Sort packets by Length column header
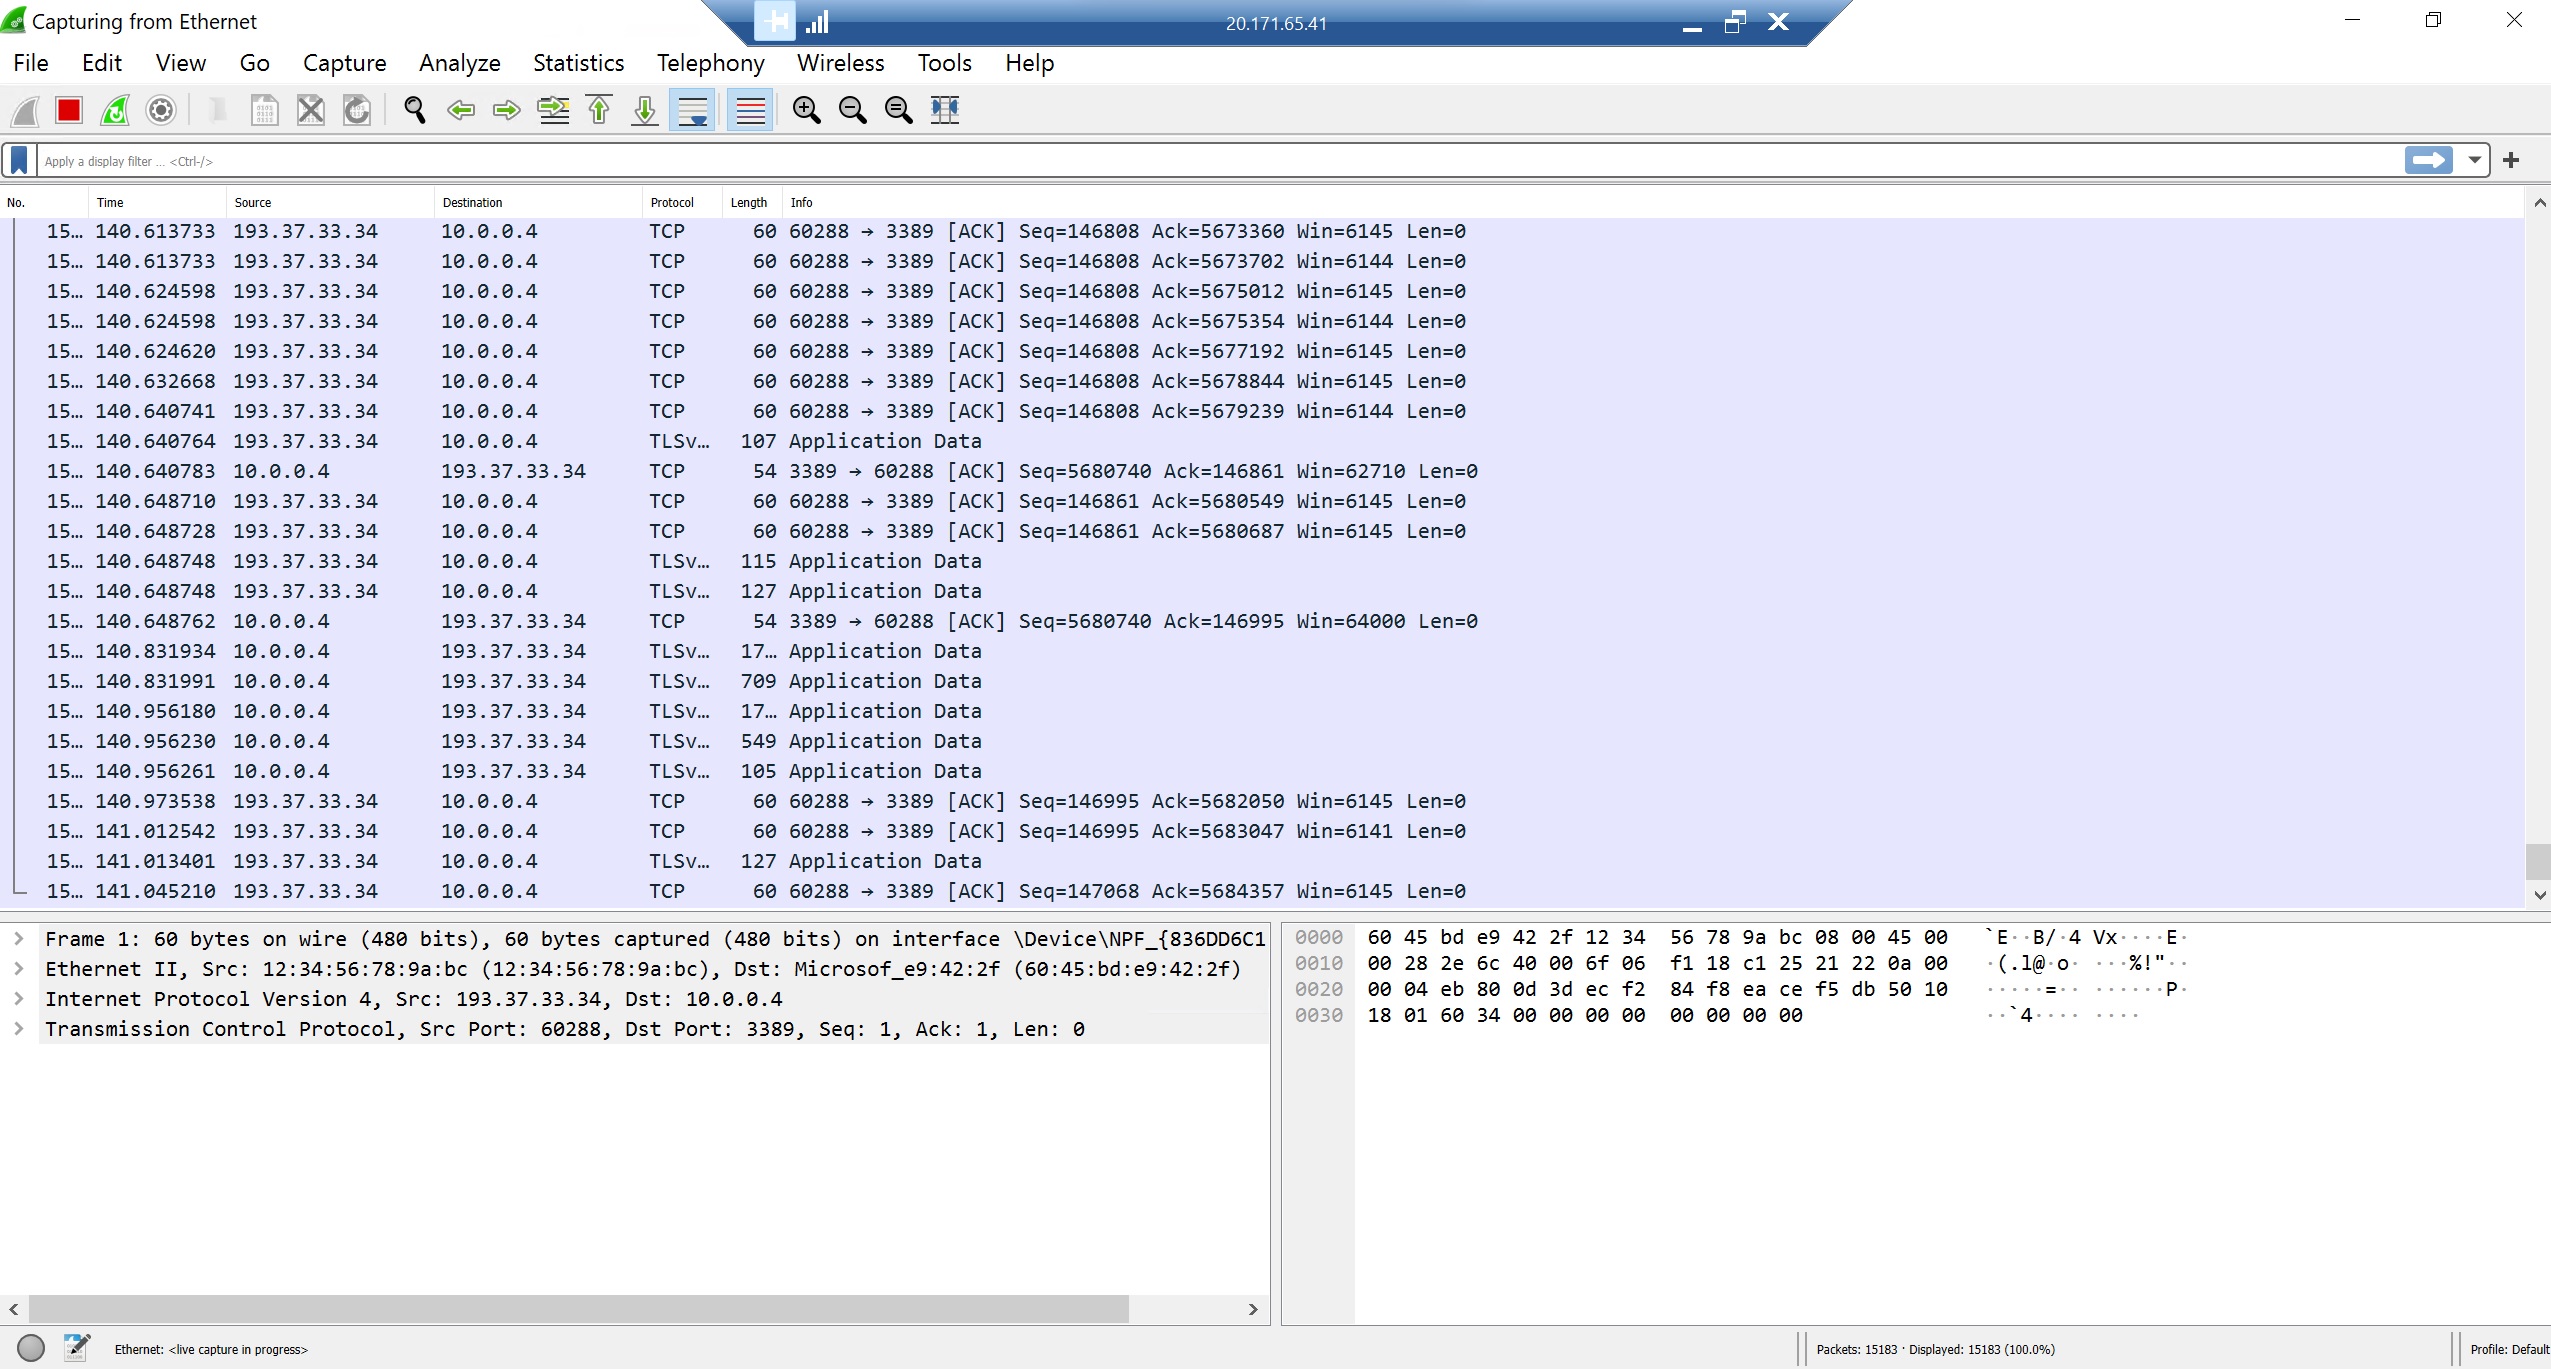Image resolution: width=2551 pixels, height=1369 pixels. (x=753, y=202)
